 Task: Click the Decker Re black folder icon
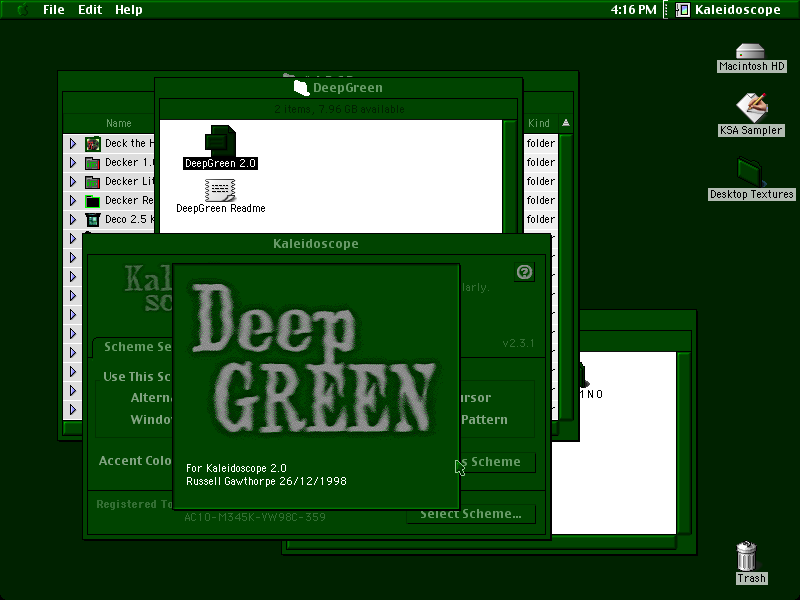click(x=92, y=201)
